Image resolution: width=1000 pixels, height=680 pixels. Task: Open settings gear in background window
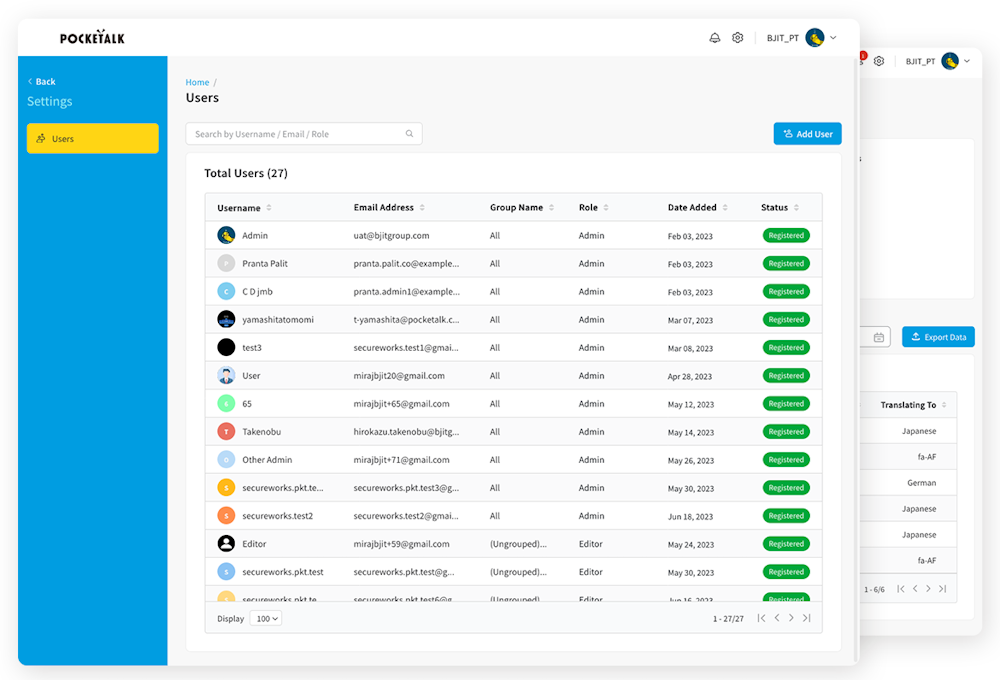[879, 61]
